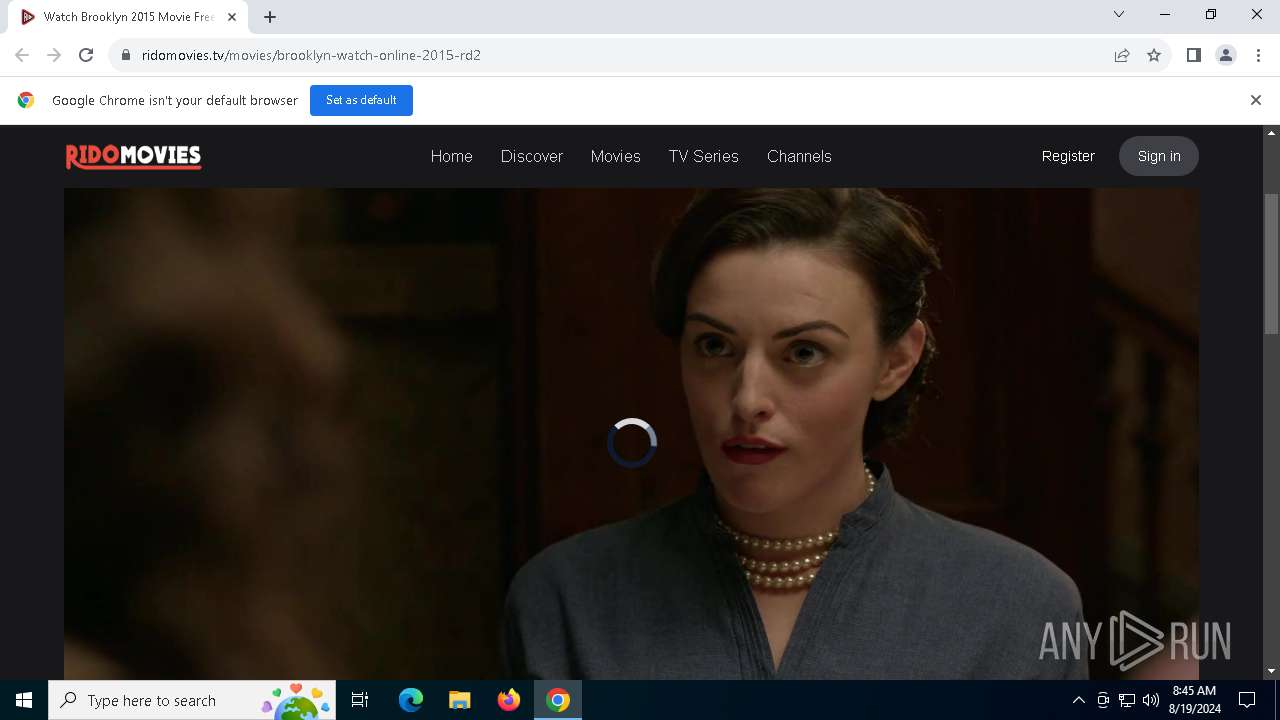1280x720 pixels.
Task: Reload the current page
Action: point(86,55)
